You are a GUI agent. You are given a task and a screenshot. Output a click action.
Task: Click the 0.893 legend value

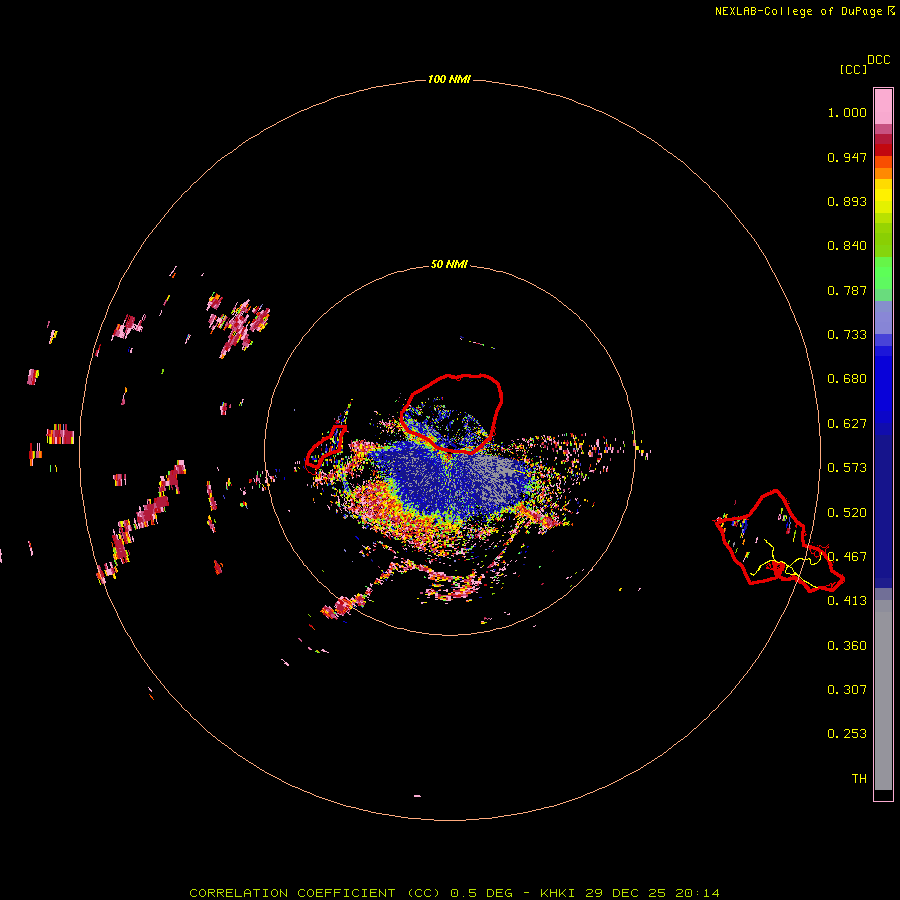847,201
